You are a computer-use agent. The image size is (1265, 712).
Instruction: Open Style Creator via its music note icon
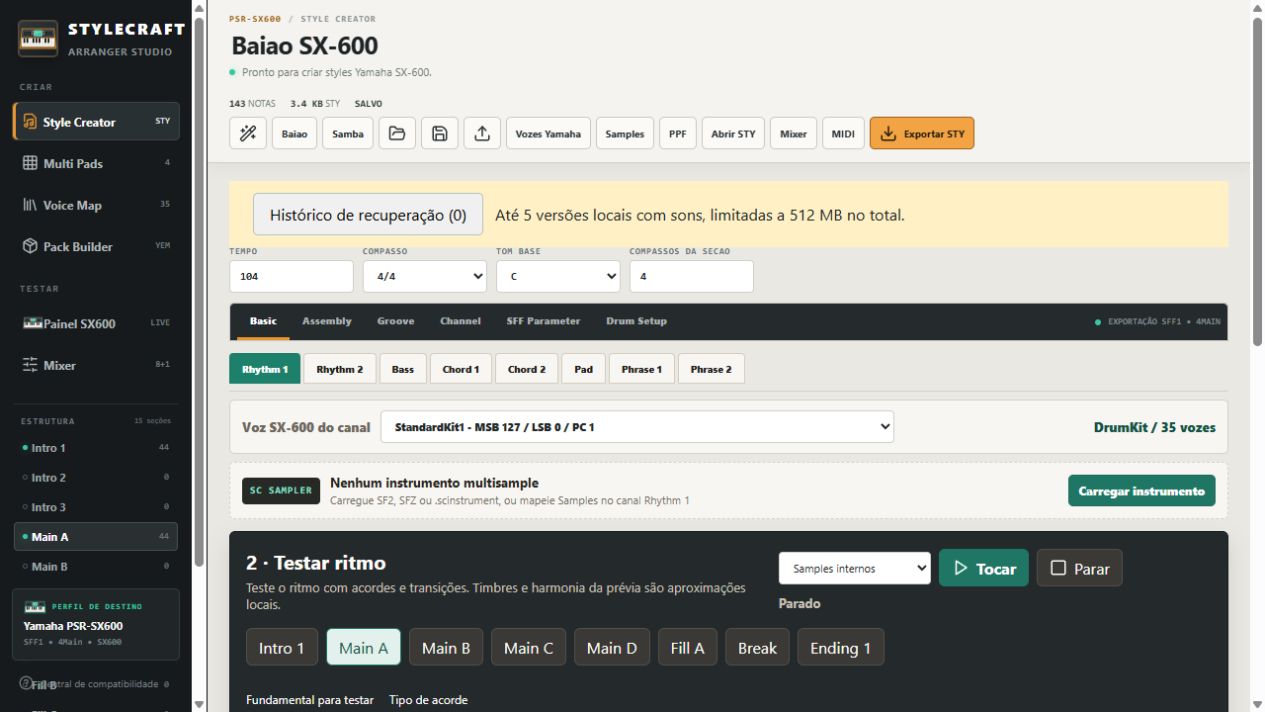[30, 122]
